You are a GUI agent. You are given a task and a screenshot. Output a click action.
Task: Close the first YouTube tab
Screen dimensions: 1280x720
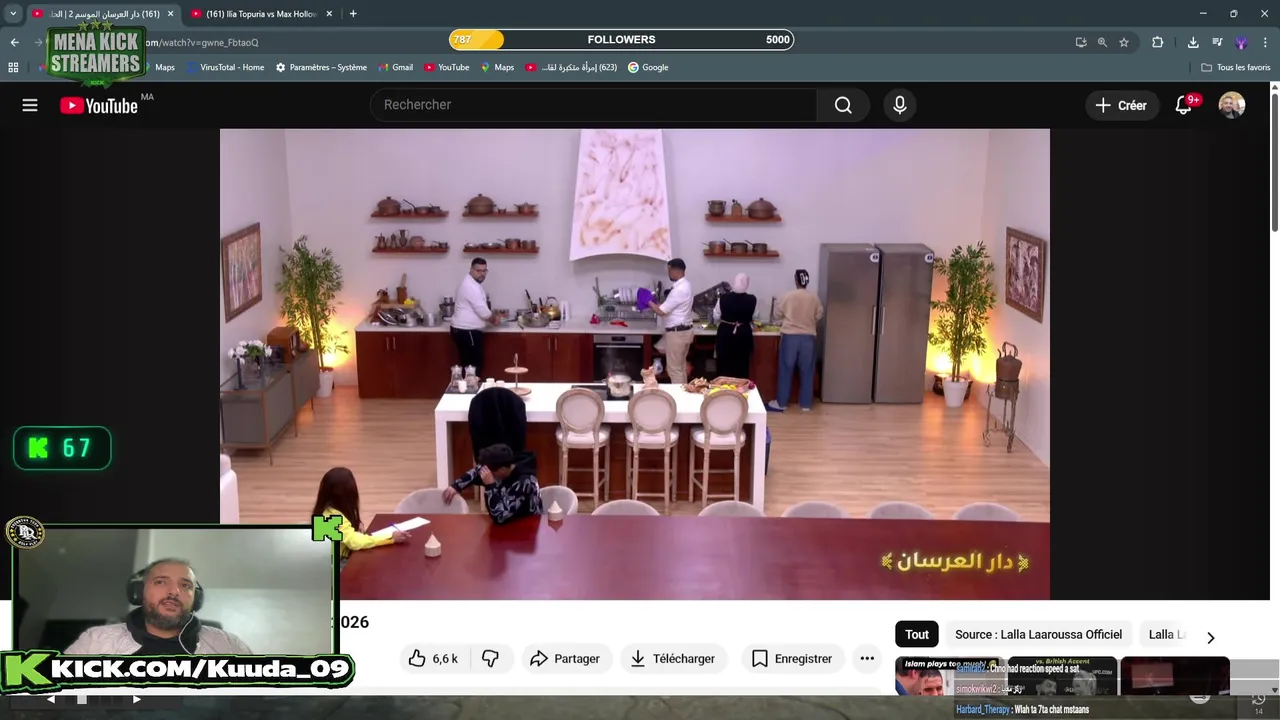171,14
